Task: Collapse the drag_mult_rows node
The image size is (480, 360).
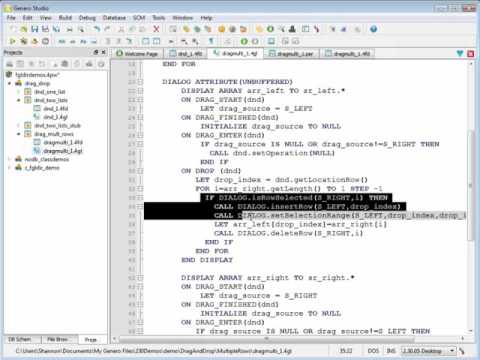Action: (19, 134)
